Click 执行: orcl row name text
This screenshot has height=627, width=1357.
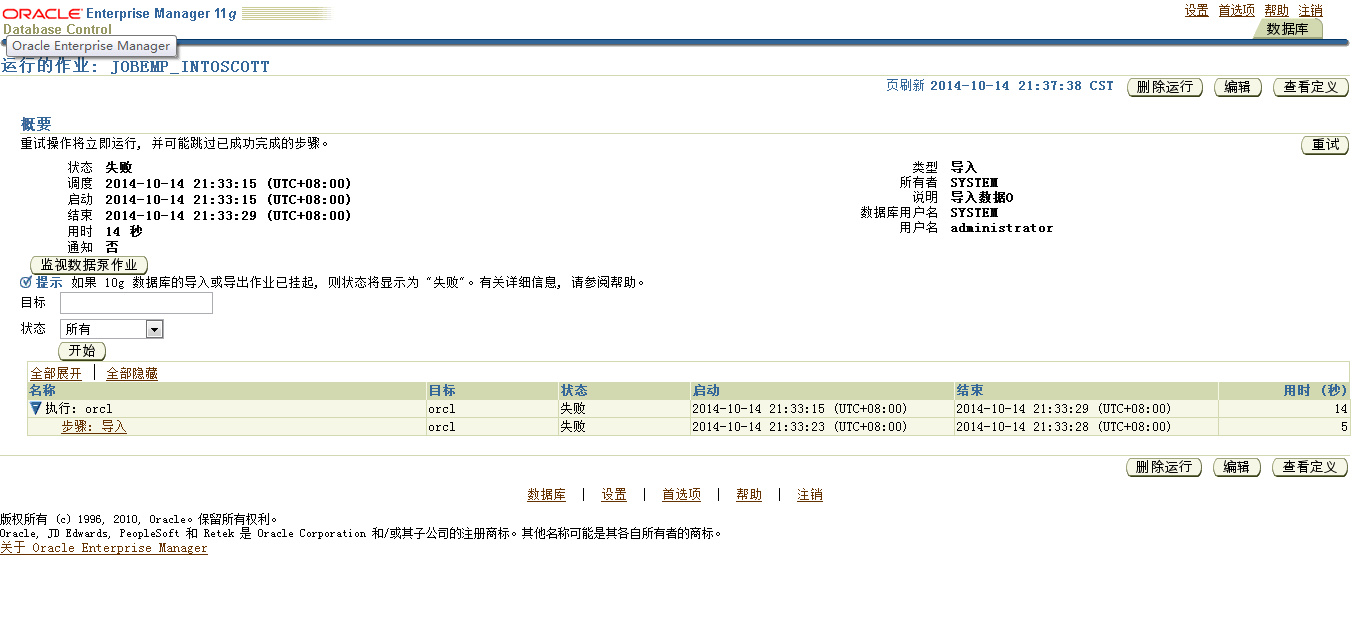click(79, 408)
